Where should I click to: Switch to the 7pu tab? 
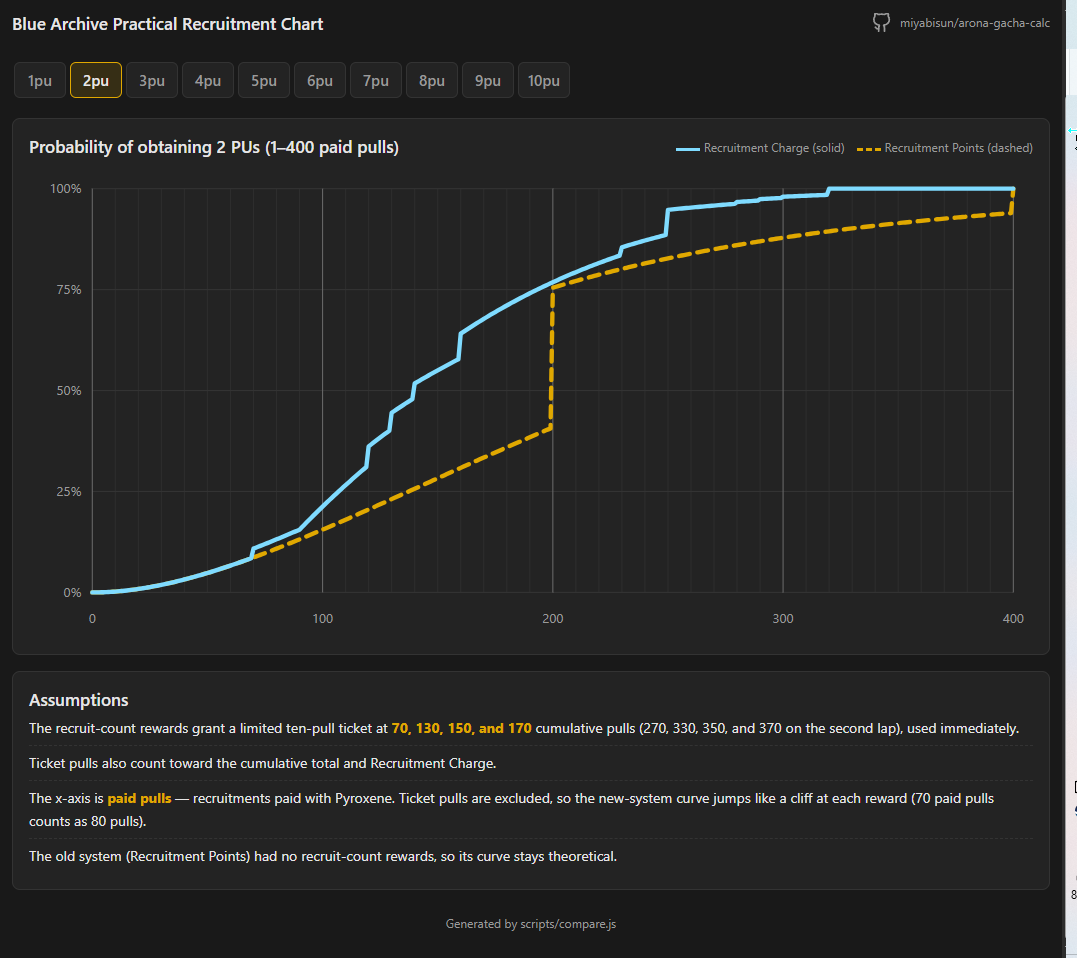click(376, 80)
